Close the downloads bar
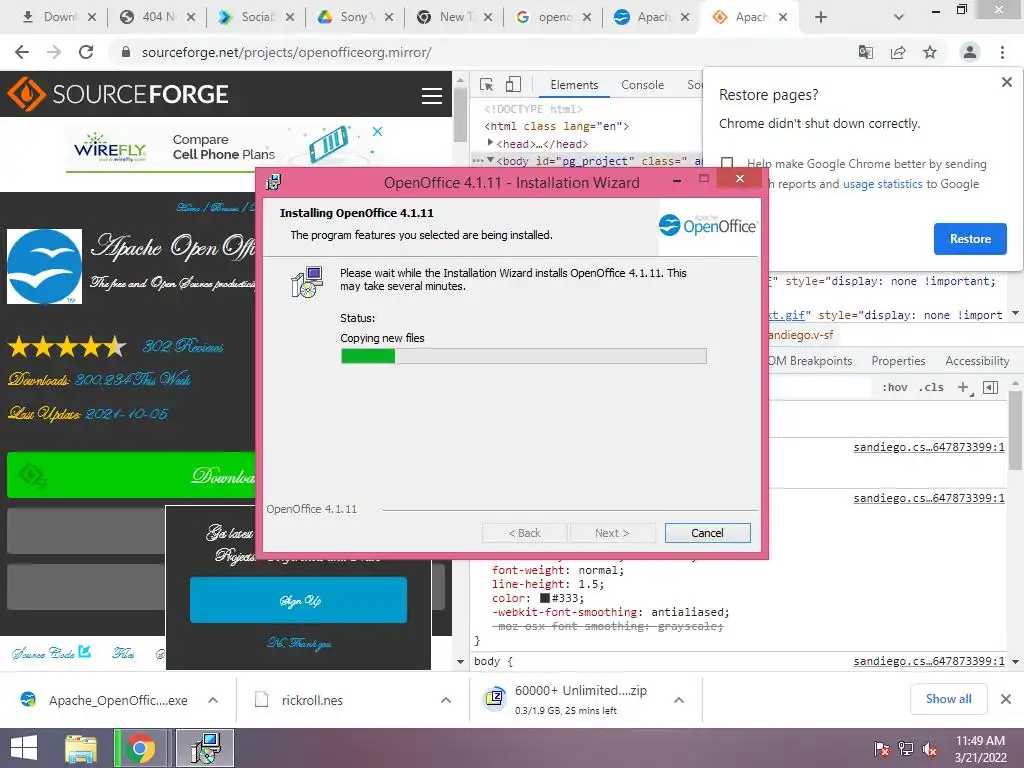Viewport: 1024px width, 768px height. click(1006, 699)
